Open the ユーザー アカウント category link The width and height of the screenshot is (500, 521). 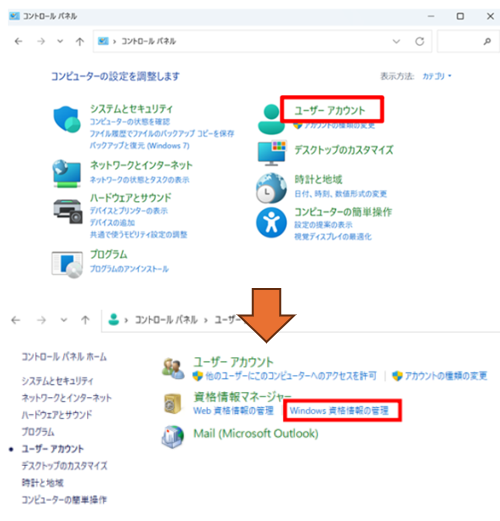330,110
